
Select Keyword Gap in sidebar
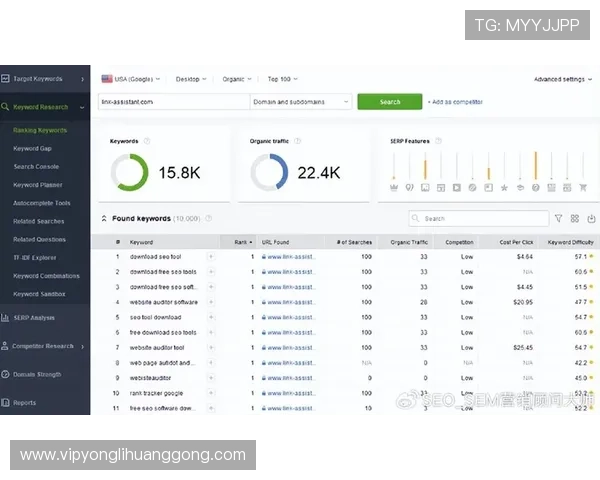click(32, 148)
